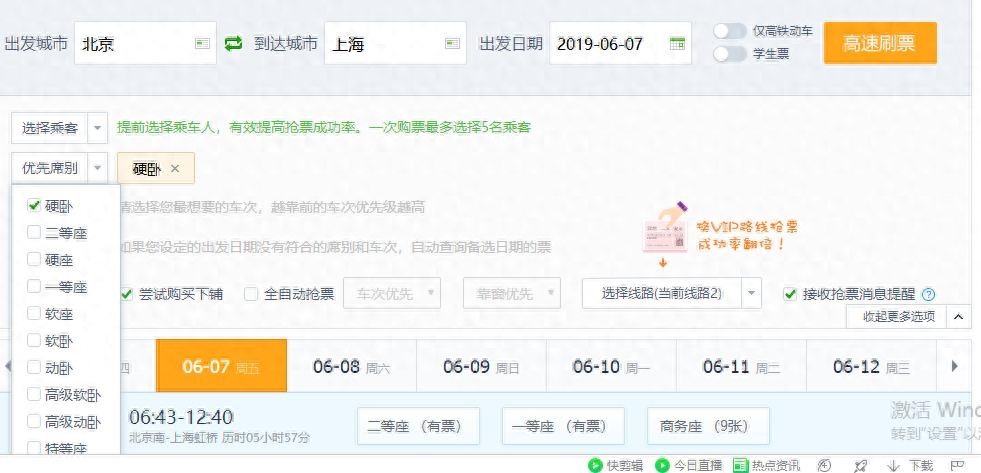Viewport: 981px width, 473px height.
Task: Click the 快剪辑 icon in status bar
Action: [x=595, y=465]
